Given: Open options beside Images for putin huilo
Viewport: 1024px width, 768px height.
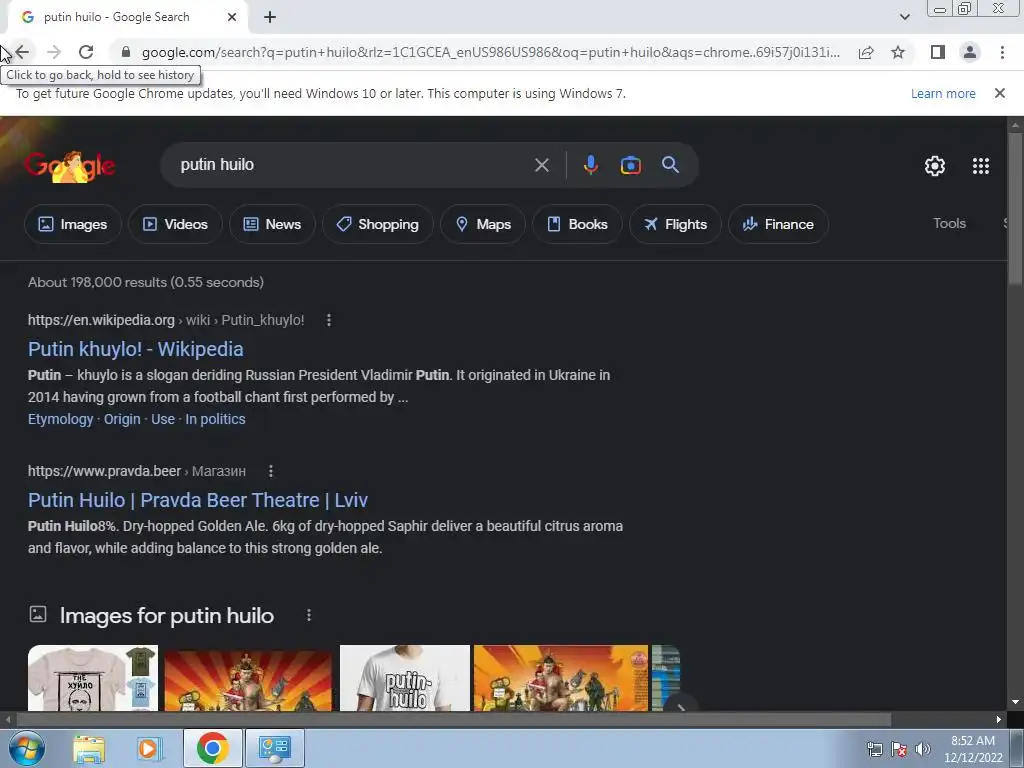Looking at the screenshot, I should 308,615.
